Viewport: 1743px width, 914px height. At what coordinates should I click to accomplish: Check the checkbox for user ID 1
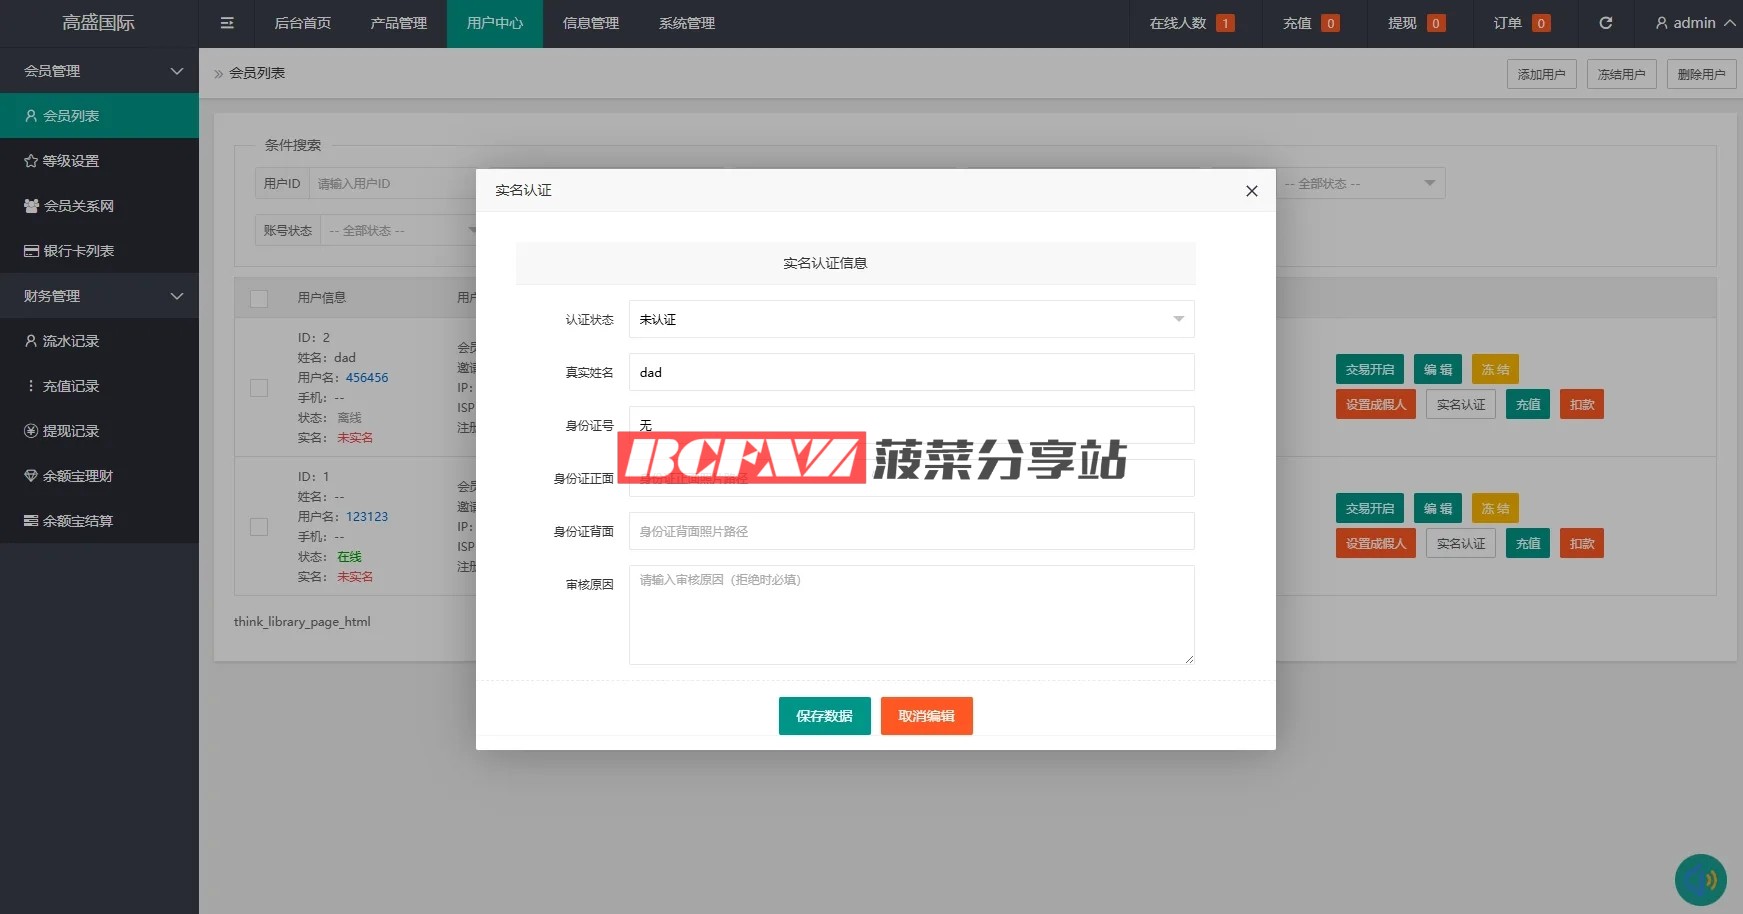tap(259, 527)
